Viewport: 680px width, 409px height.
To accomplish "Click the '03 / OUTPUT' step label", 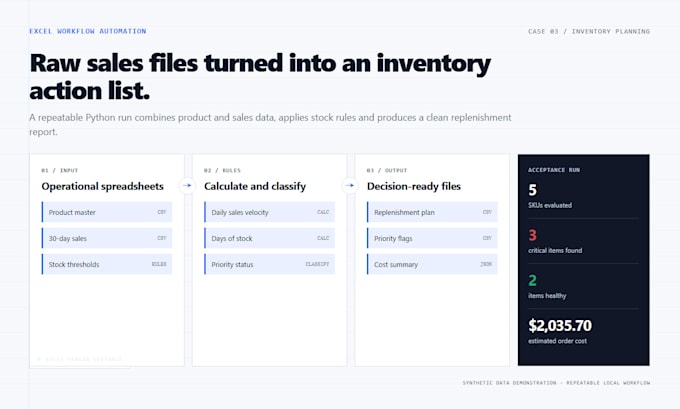I will coord(387,170).
